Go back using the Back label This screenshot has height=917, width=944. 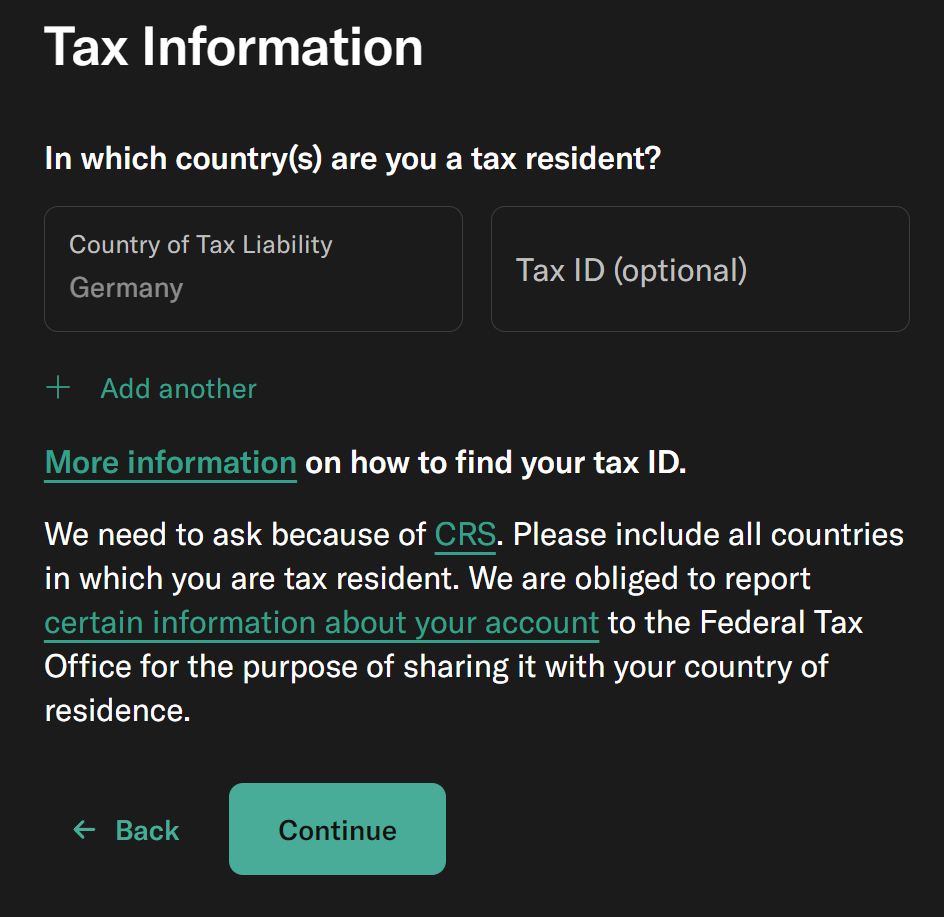point(148,831)
